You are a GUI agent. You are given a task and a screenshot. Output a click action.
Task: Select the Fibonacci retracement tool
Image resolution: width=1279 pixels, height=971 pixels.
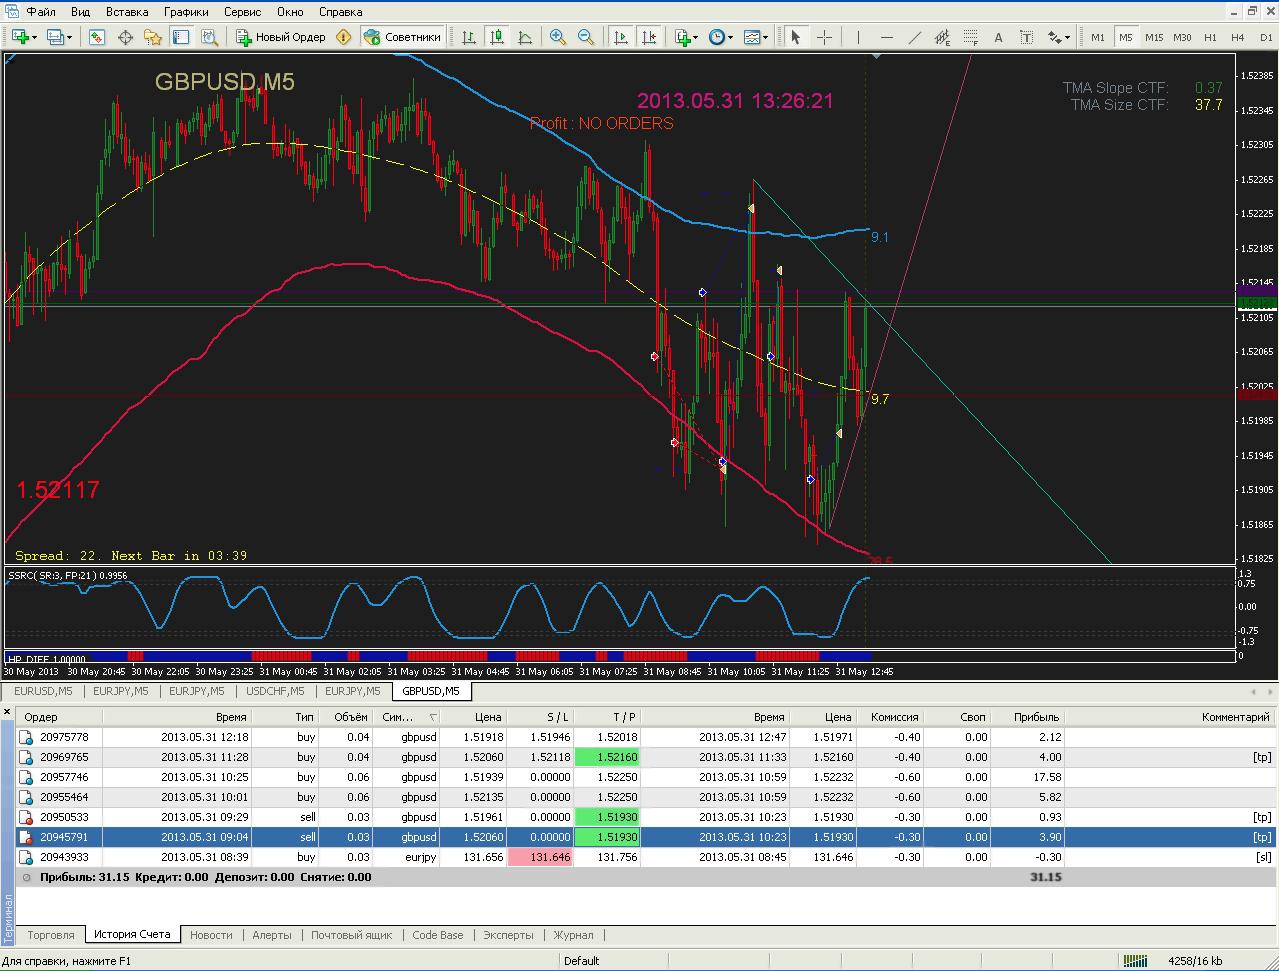pyautogui.click(x=970, y=37)
